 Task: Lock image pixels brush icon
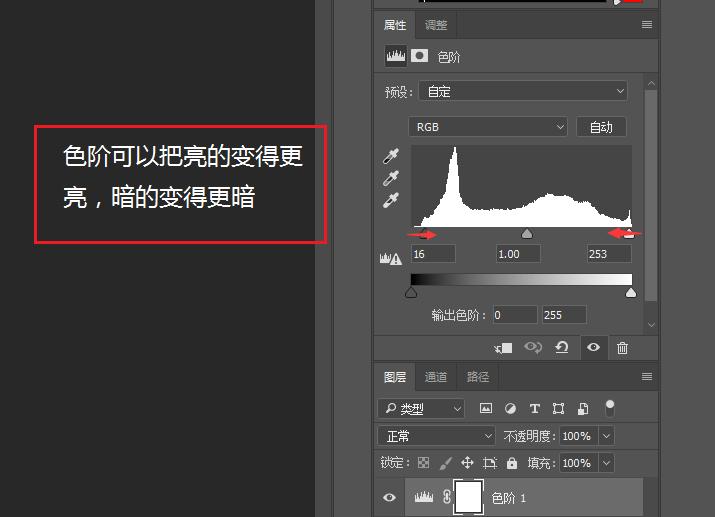pyautogui.click(x=446, y=463)
